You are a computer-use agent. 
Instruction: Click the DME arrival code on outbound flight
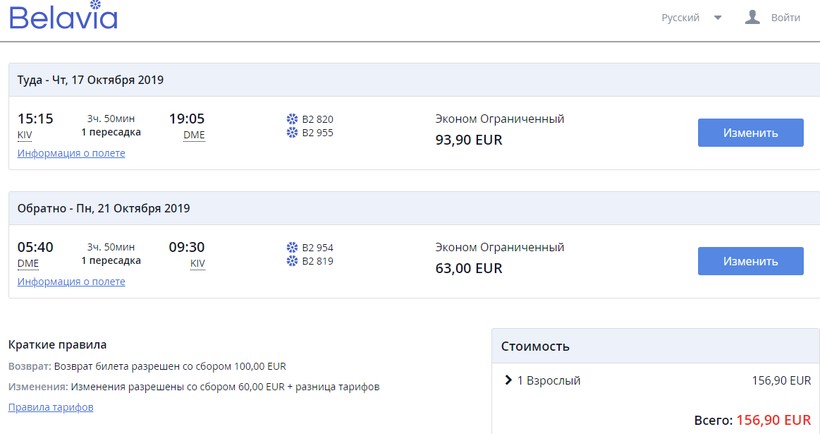(194, 135)
